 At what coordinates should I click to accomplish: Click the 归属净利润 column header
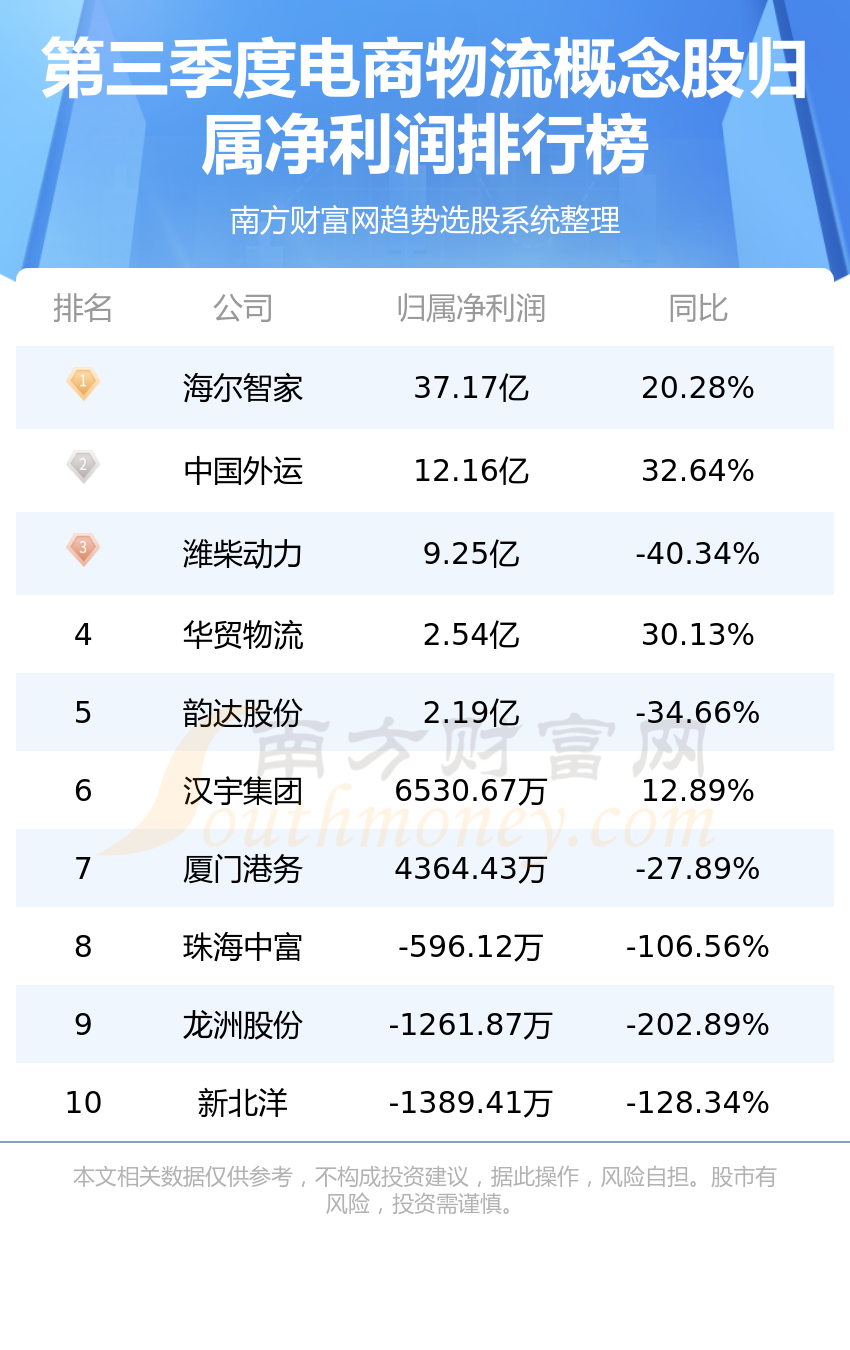471,308
